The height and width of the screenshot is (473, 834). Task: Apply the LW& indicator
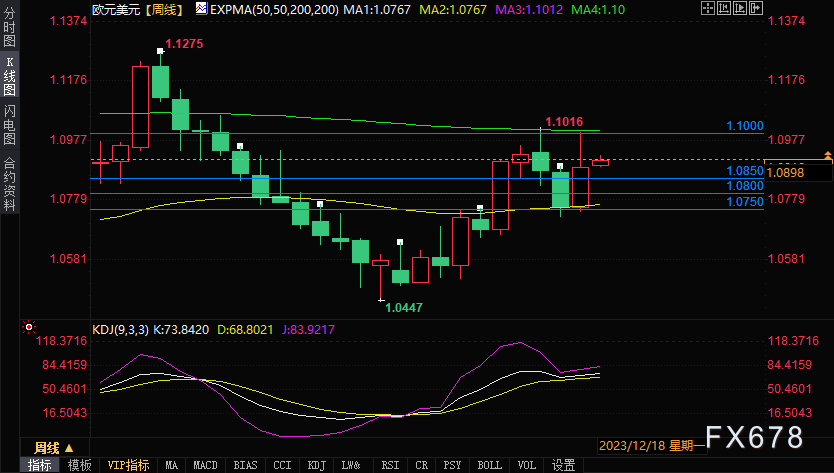click(x=351, y=465)
